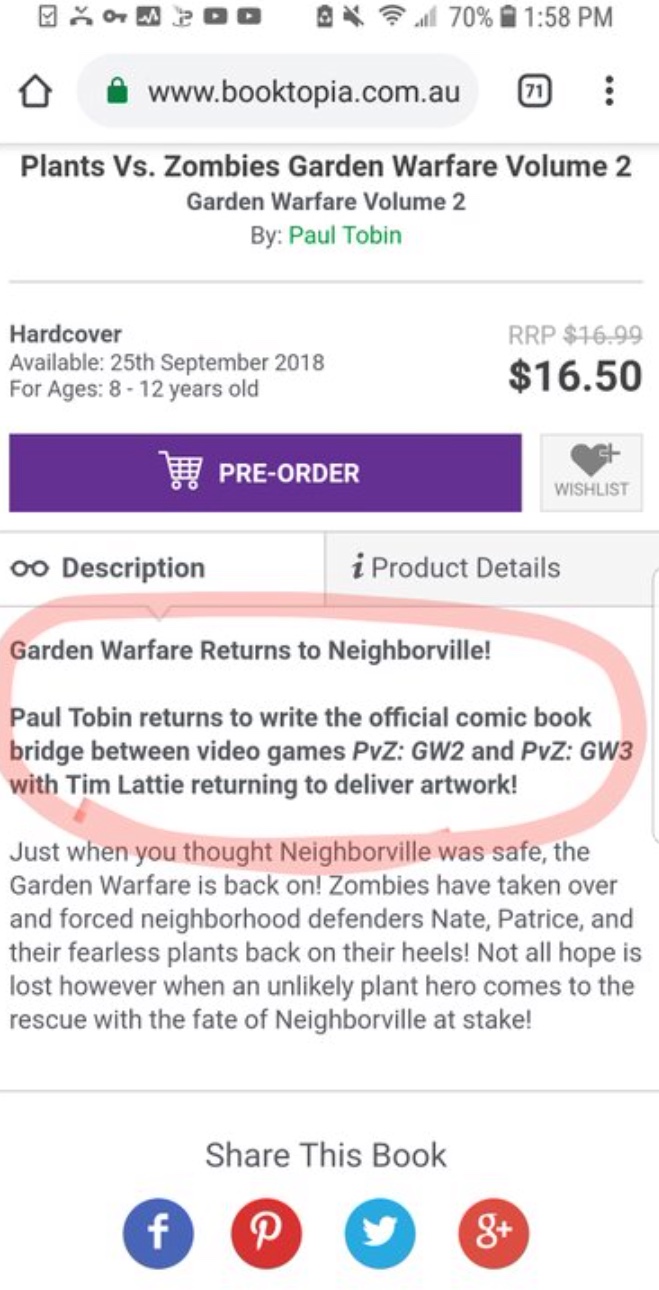The height and width of the screenshot is (1290, 659).
Task: Tap the $16.50 price text
Action: (x=575, y=376)
